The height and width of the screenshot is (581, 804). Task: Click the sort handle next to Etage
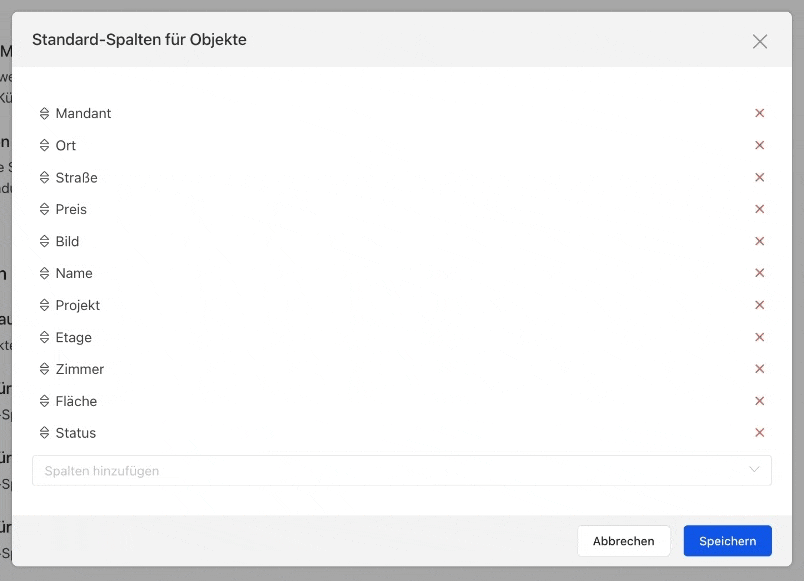(x=45, y=337)
